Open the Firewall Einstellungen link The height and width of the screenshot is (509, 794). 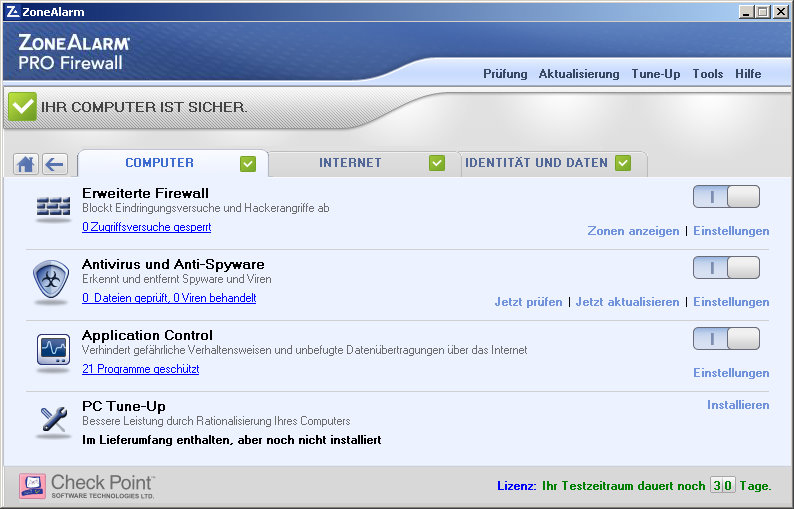(731, 231)
